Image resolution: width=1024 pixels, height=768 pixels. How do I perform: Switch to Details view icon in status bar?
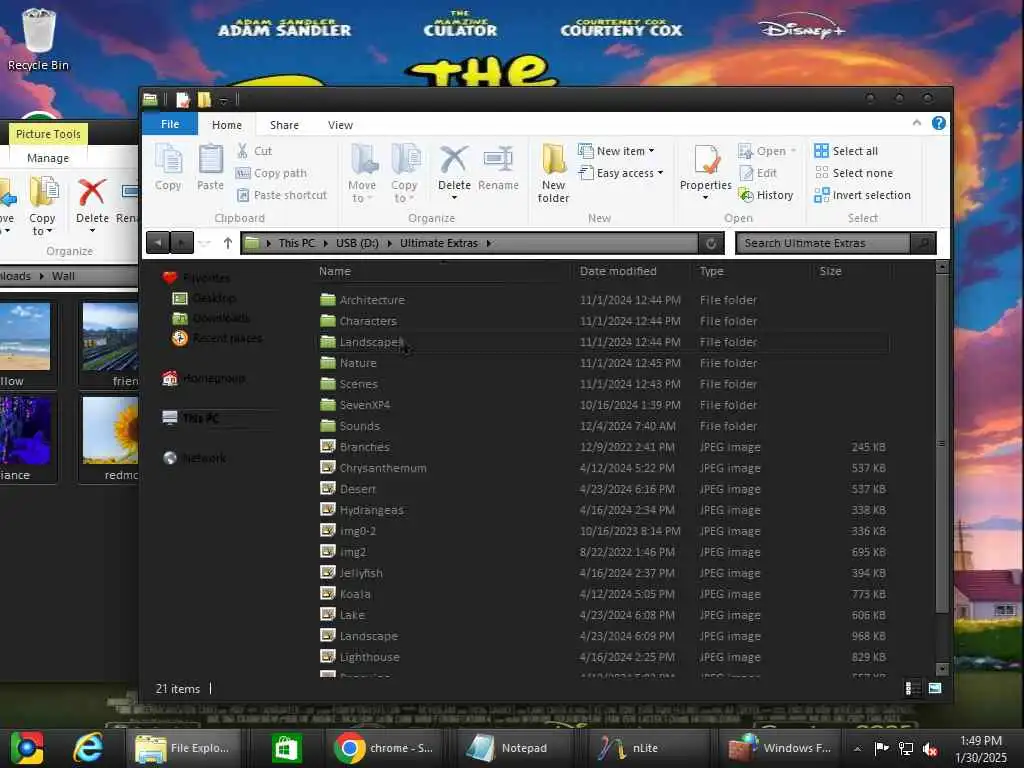[912, 688]
